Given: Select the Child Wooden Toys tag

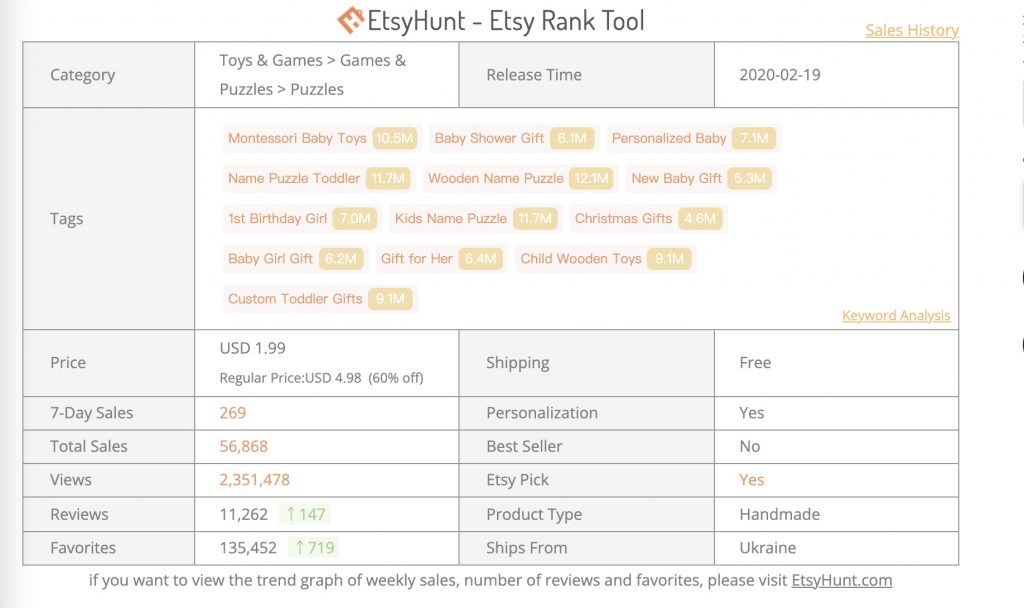Looking at the screenshot, I should point(581,258).
